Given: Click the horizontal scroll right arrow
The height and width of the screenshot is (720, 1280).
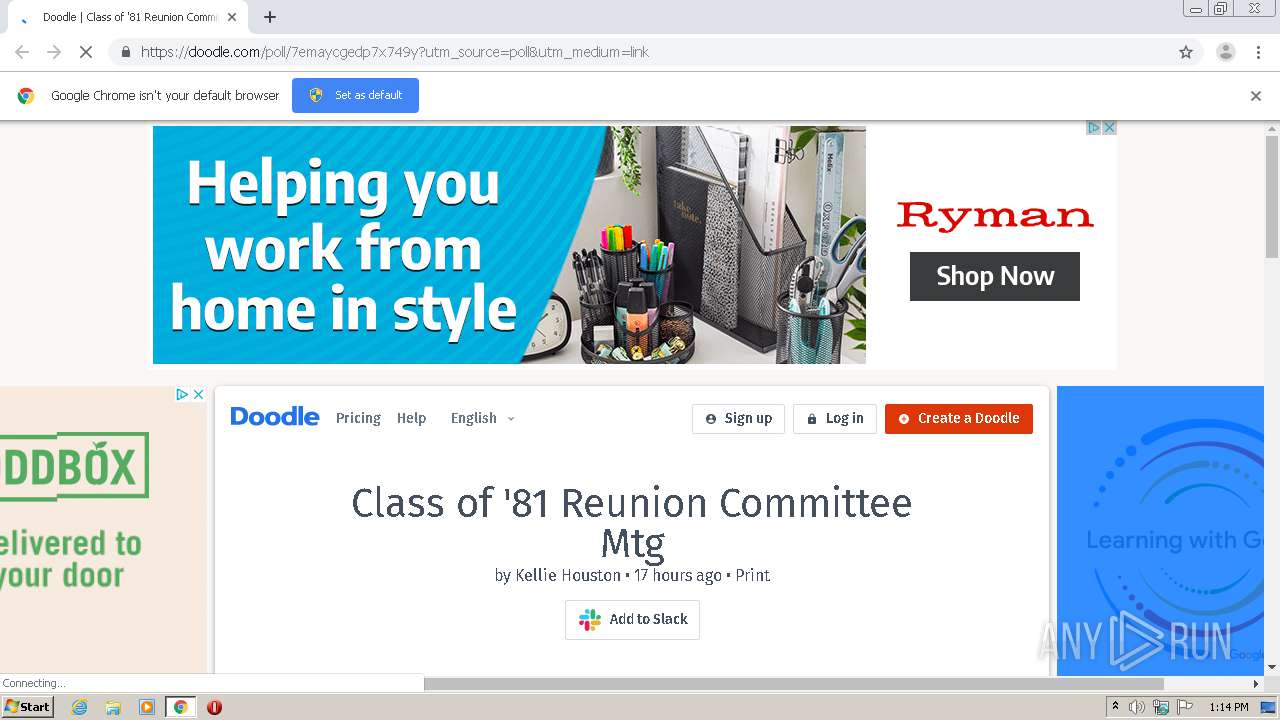Looking at the screenshot, I should pyautogui.click(x=1256, y=684).
